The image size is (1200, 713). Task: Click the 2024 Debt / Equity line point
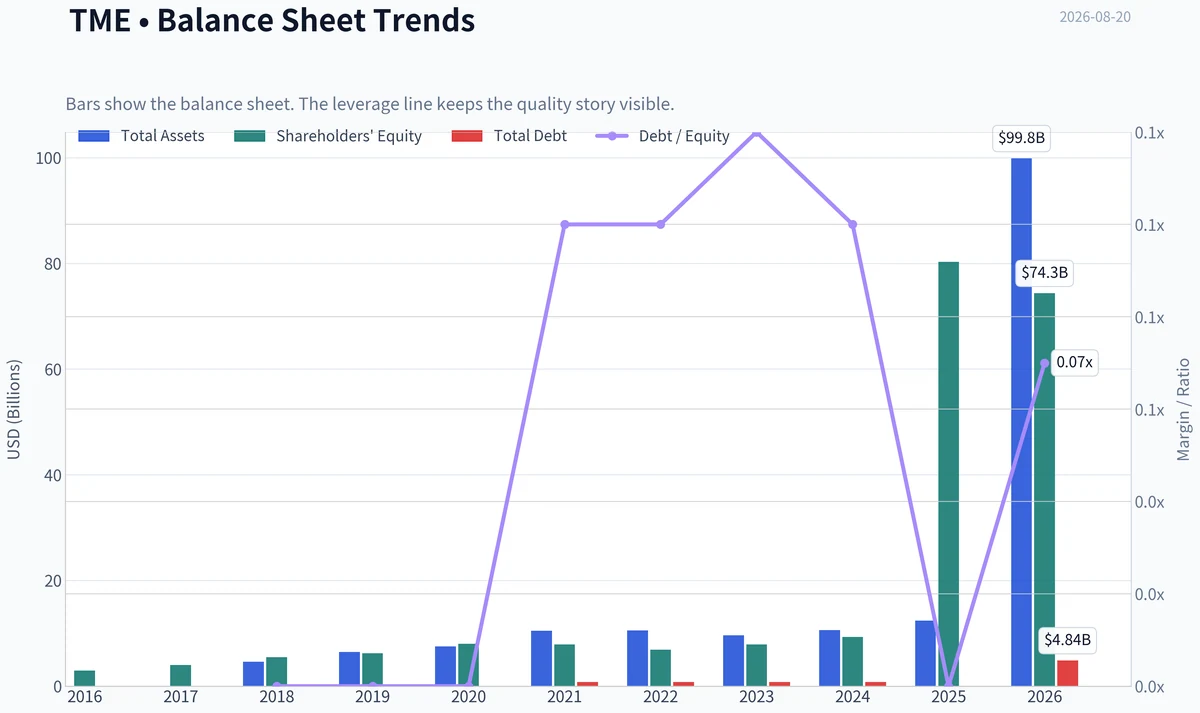click(x=853, y=224)
